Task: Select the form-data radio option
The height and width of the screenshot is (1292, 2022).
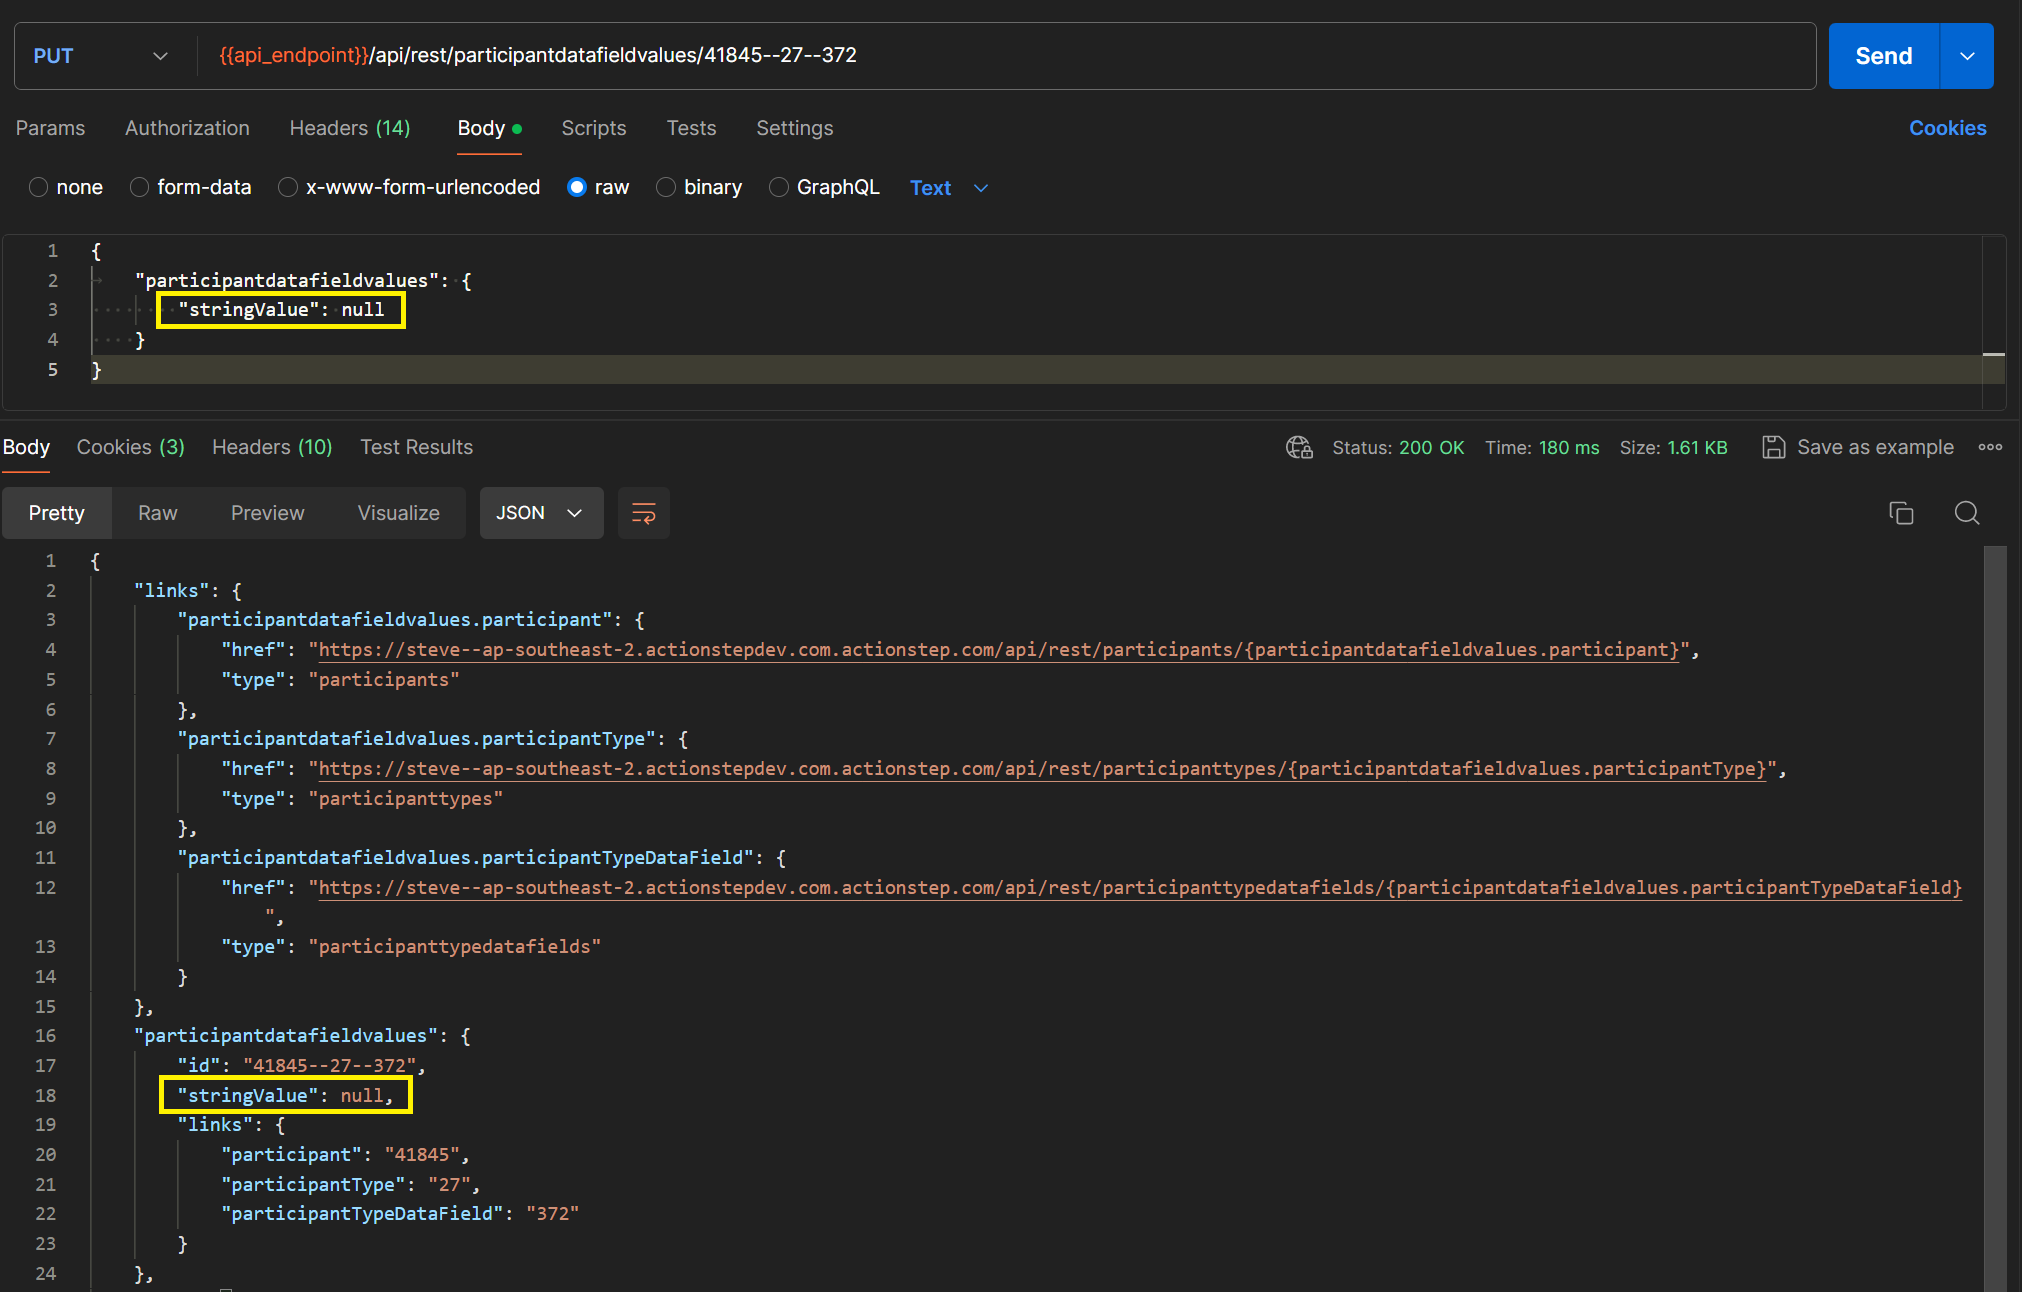Action: tap(139, 187)
